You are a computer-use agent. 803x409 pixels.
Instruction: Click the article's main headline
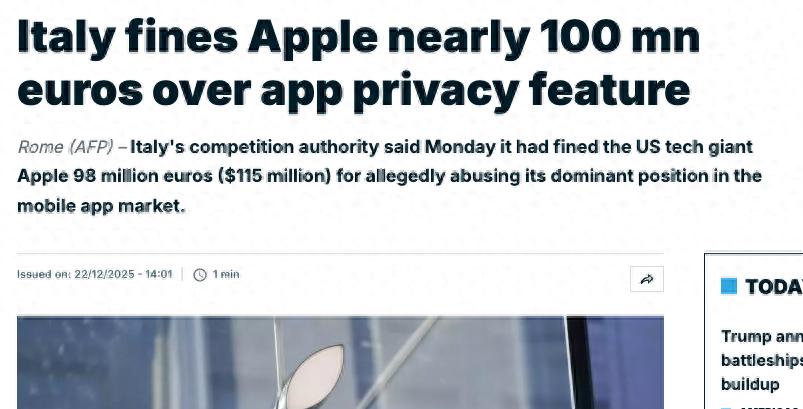[x=355, y=63]
